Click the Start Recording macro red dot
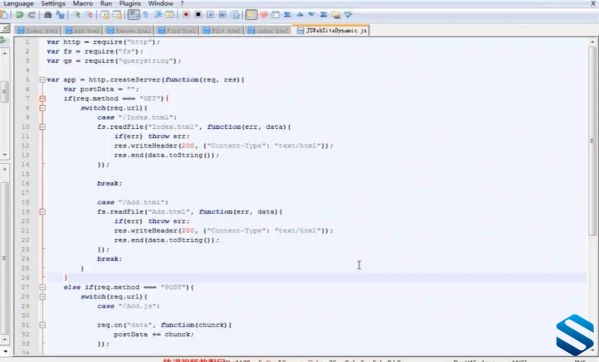Viewport: 599px width, 362px height. pos(186,15)
